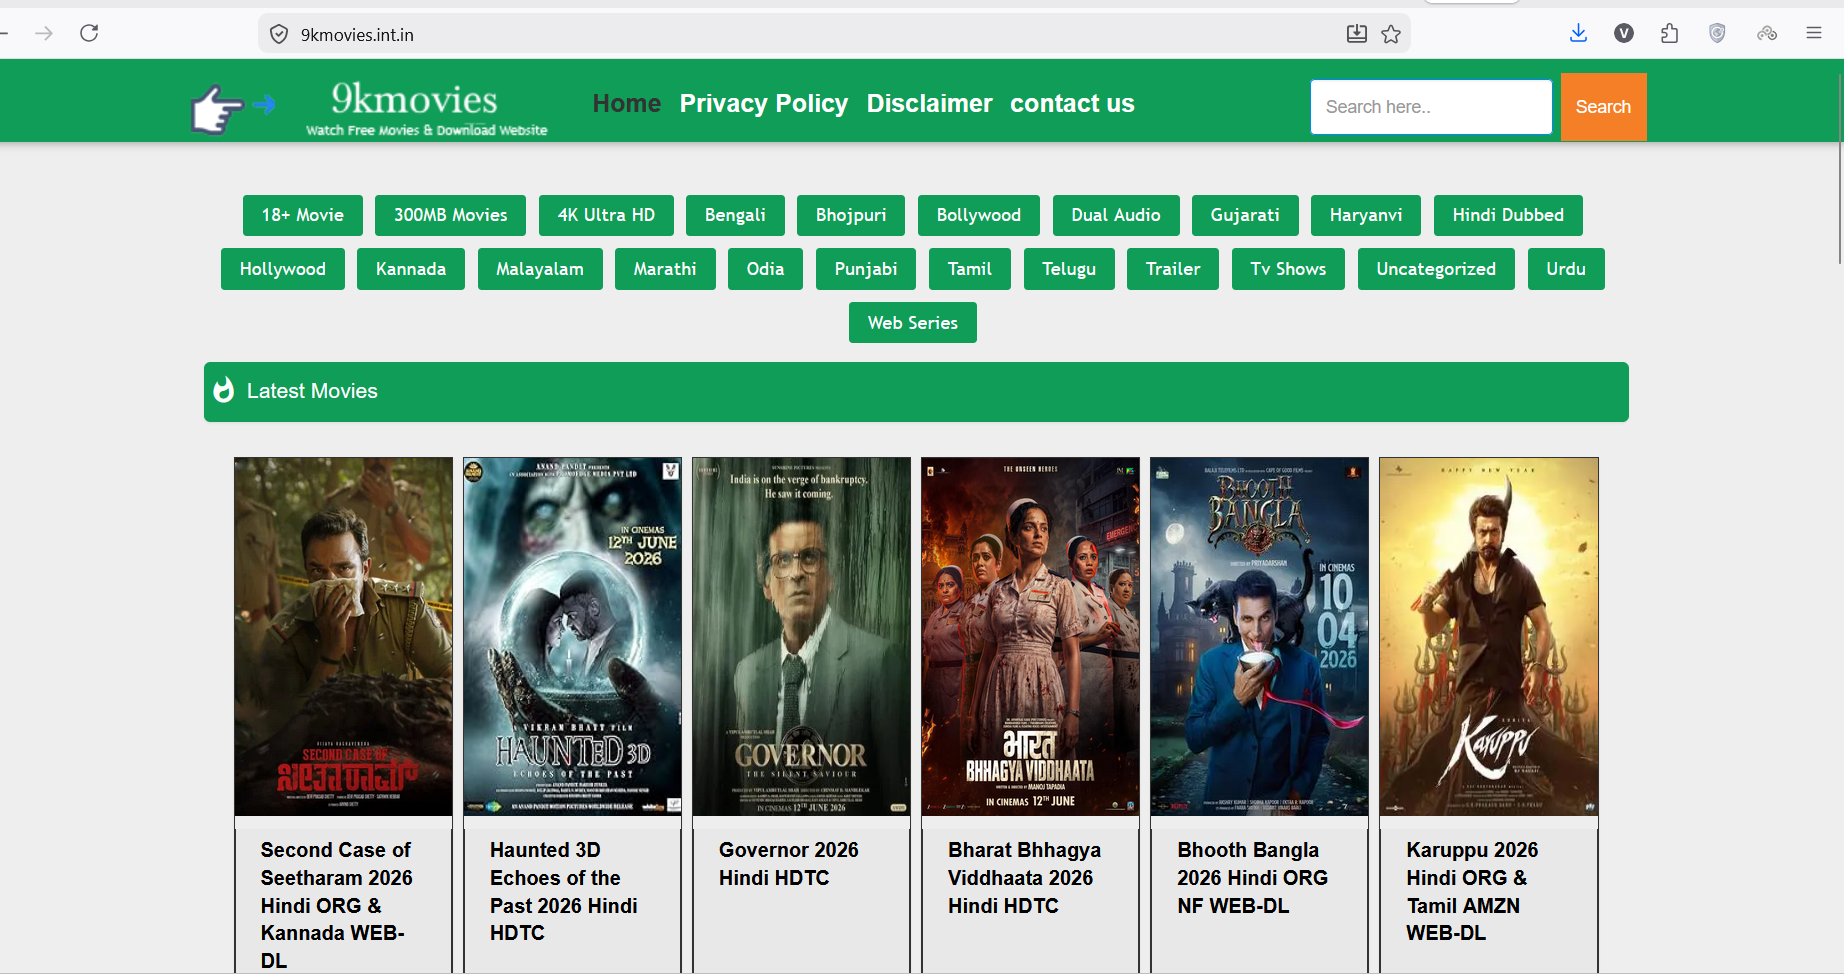Go forward using the browser forward arrow
This screenshot has width=1844, height=974.
pyautogui.click(x=44, y=33)
